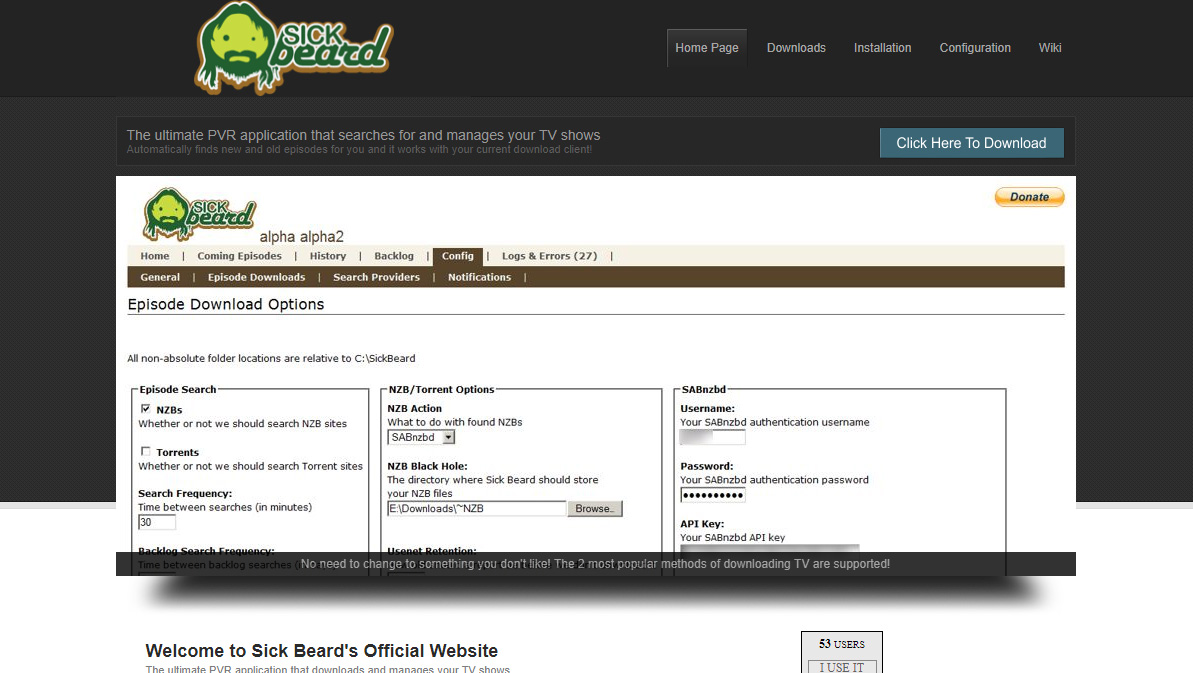1193x673 pixels.
Task: Select the Config tab
Action: pyautogui.click(x=457, y=256)
